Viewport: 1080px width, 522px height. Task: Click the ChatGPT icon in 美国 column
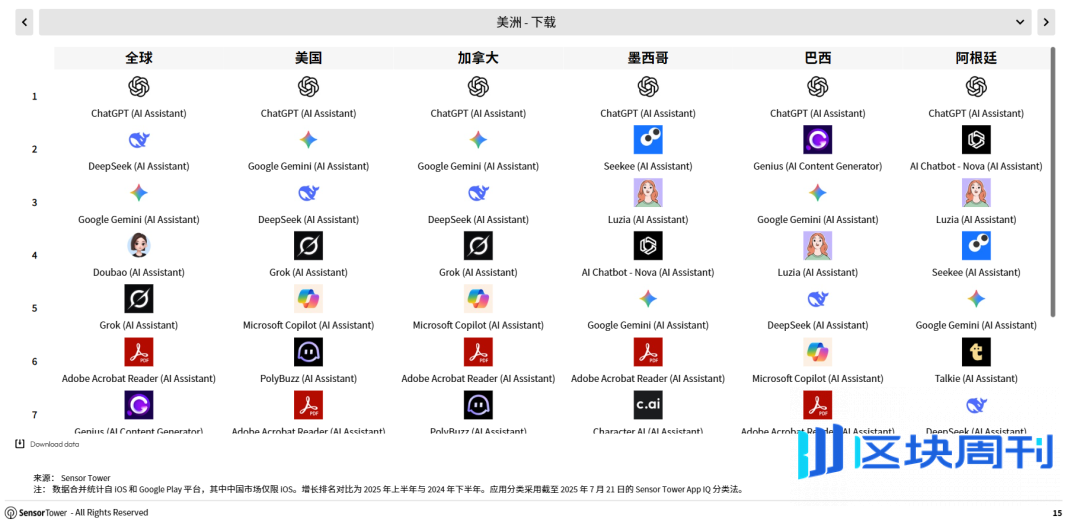[308, 87]
